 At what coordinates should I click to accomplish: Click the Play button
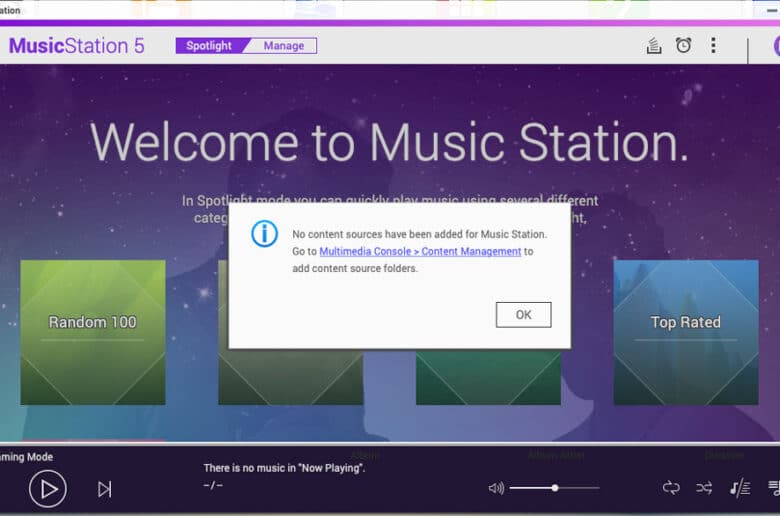click(x=48, y=489)
